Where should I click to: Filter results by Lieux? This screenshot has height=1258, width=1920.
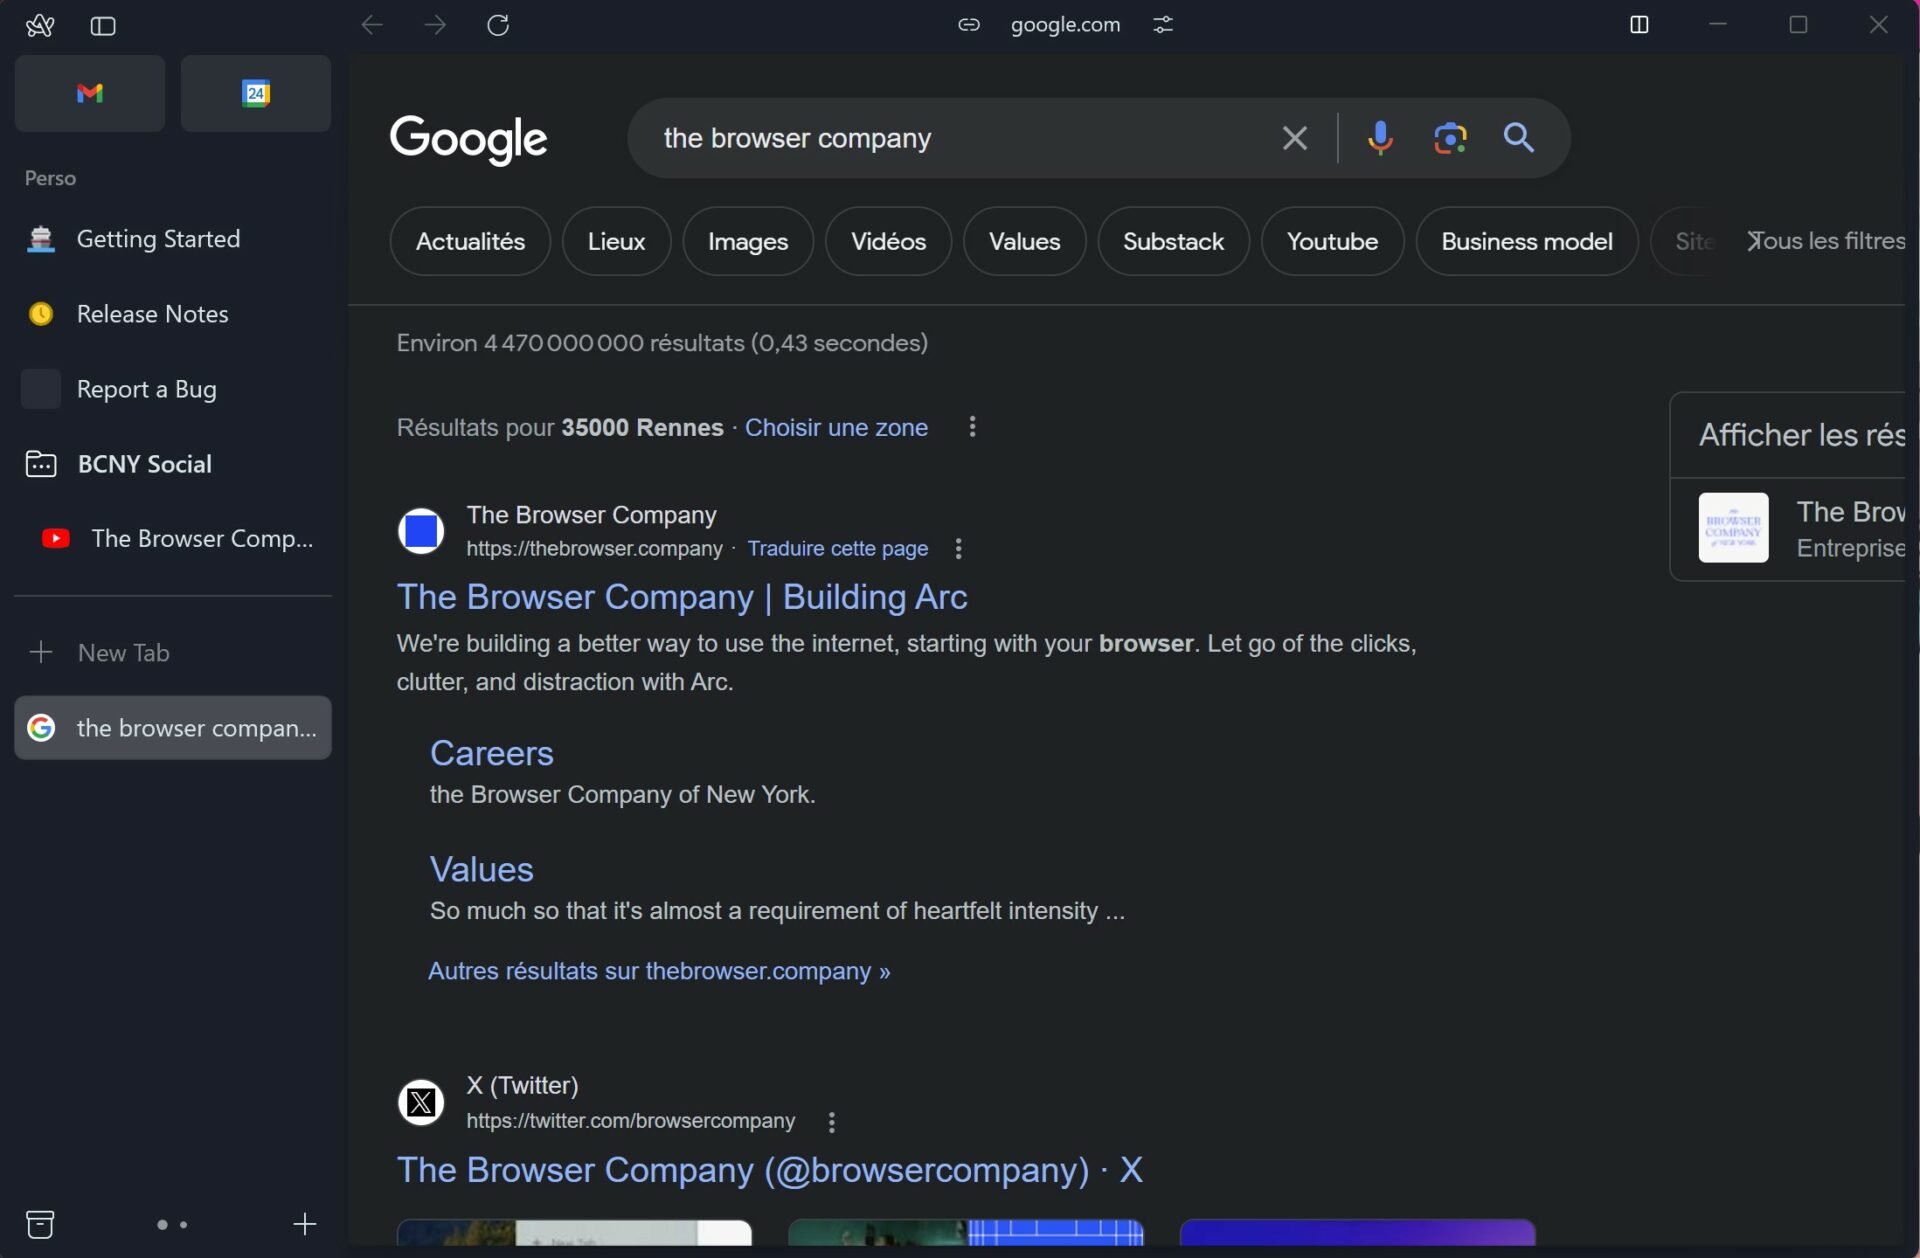click(x=616, y=241)
